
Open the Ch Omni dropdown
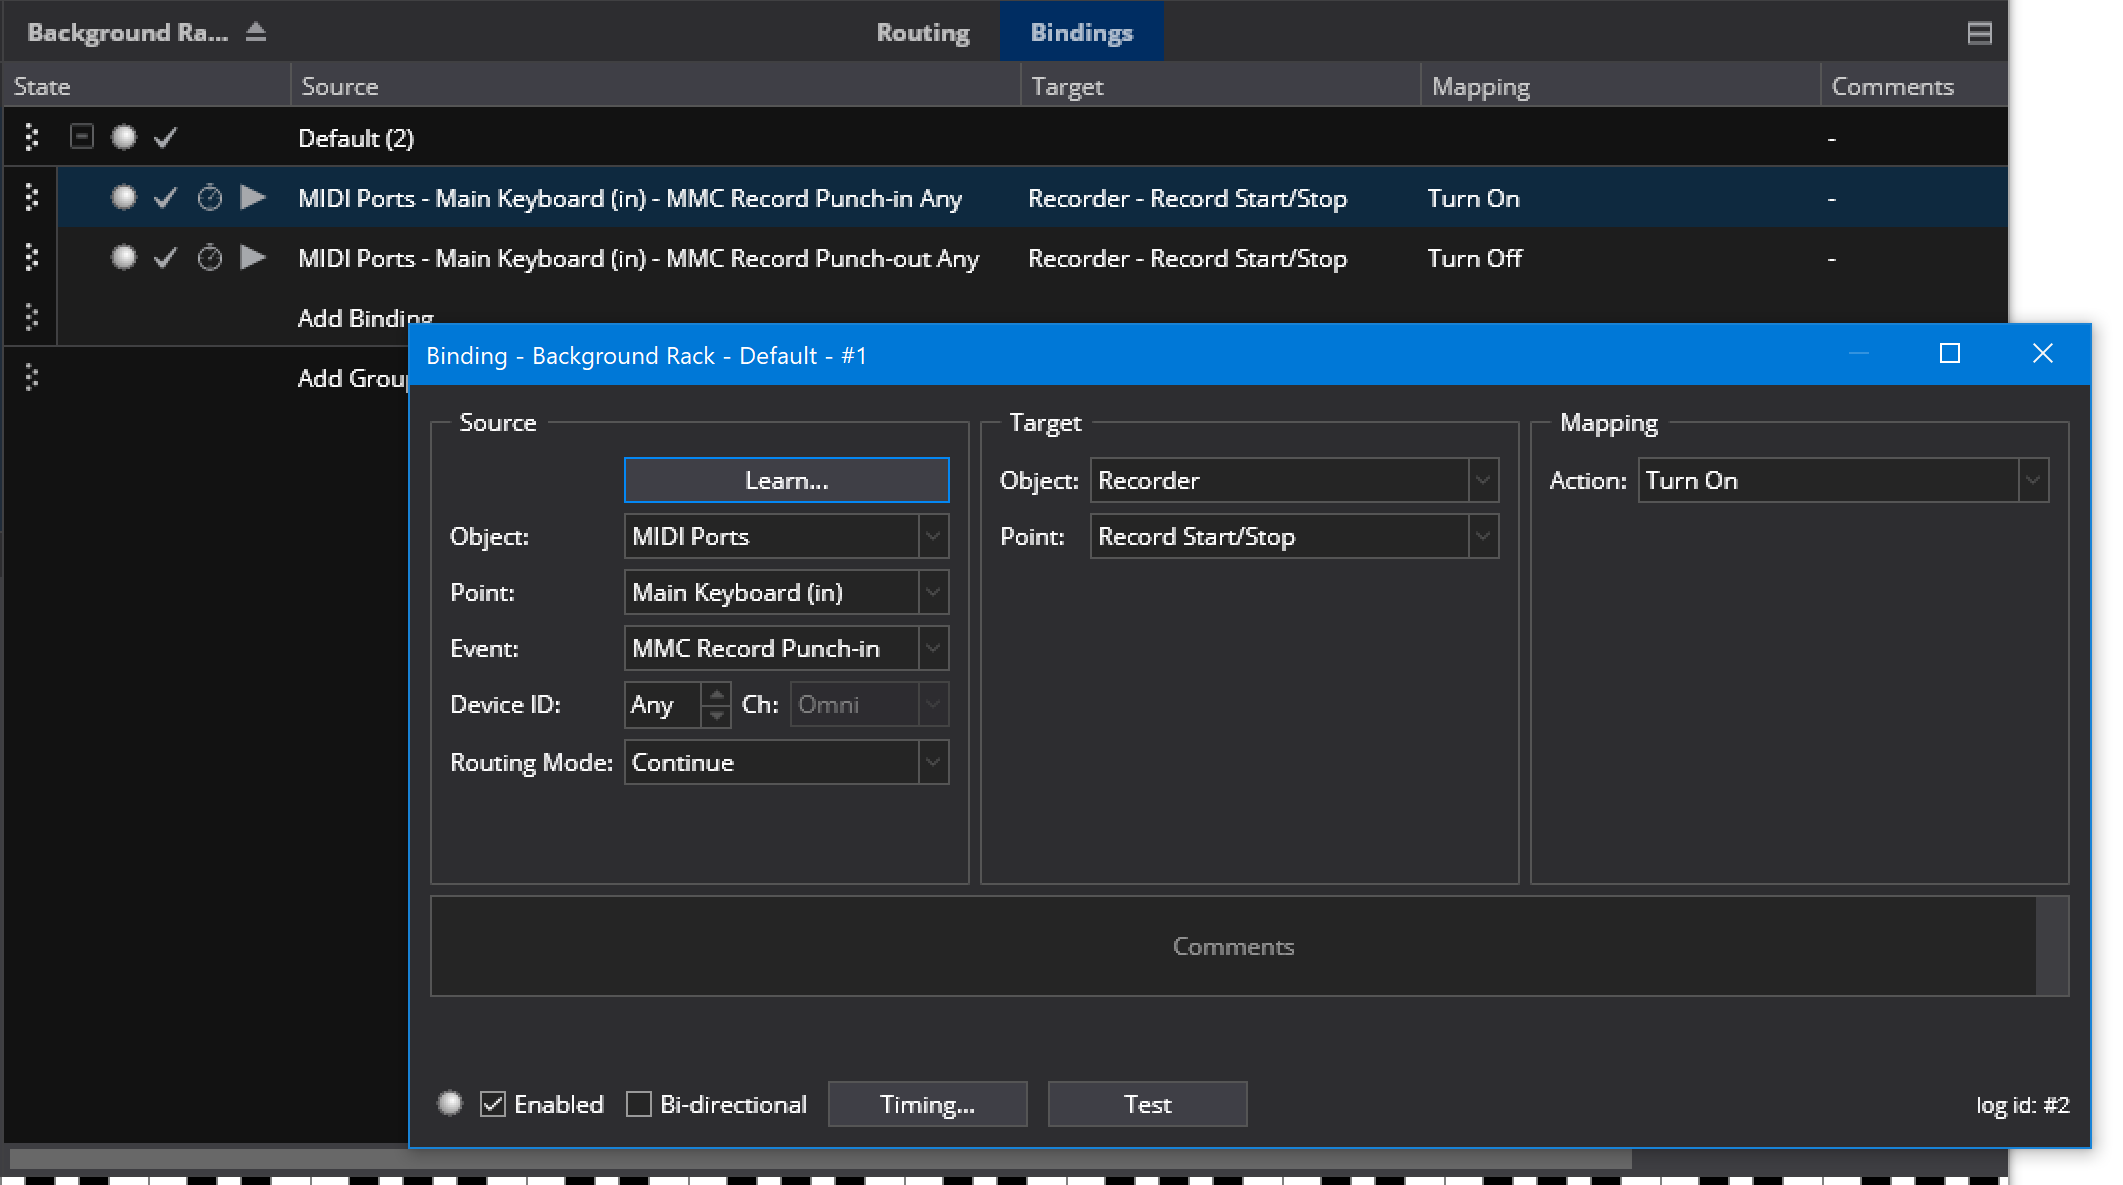pyautogui.click(x=869, y=704)
